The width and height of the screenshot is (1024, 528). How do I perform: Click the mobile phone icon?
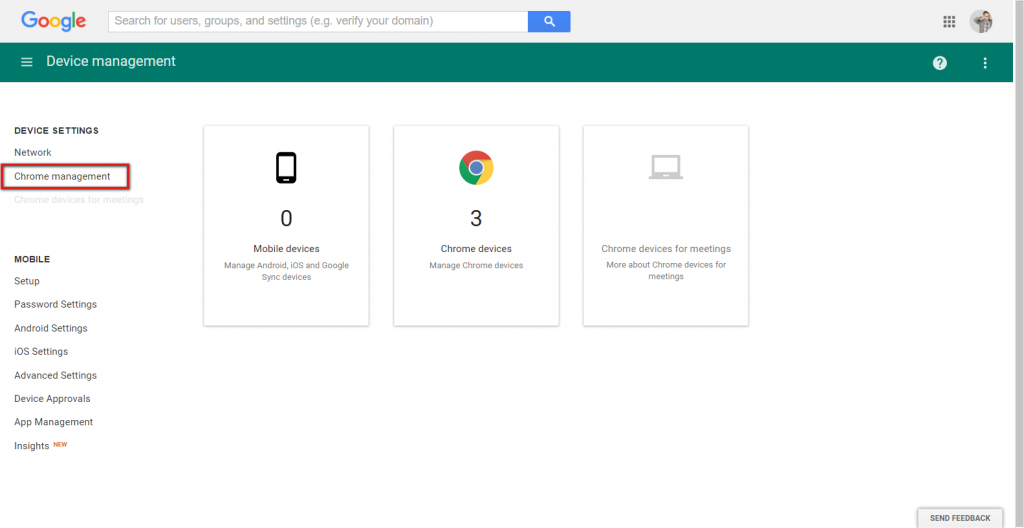(x=286, y=168)
